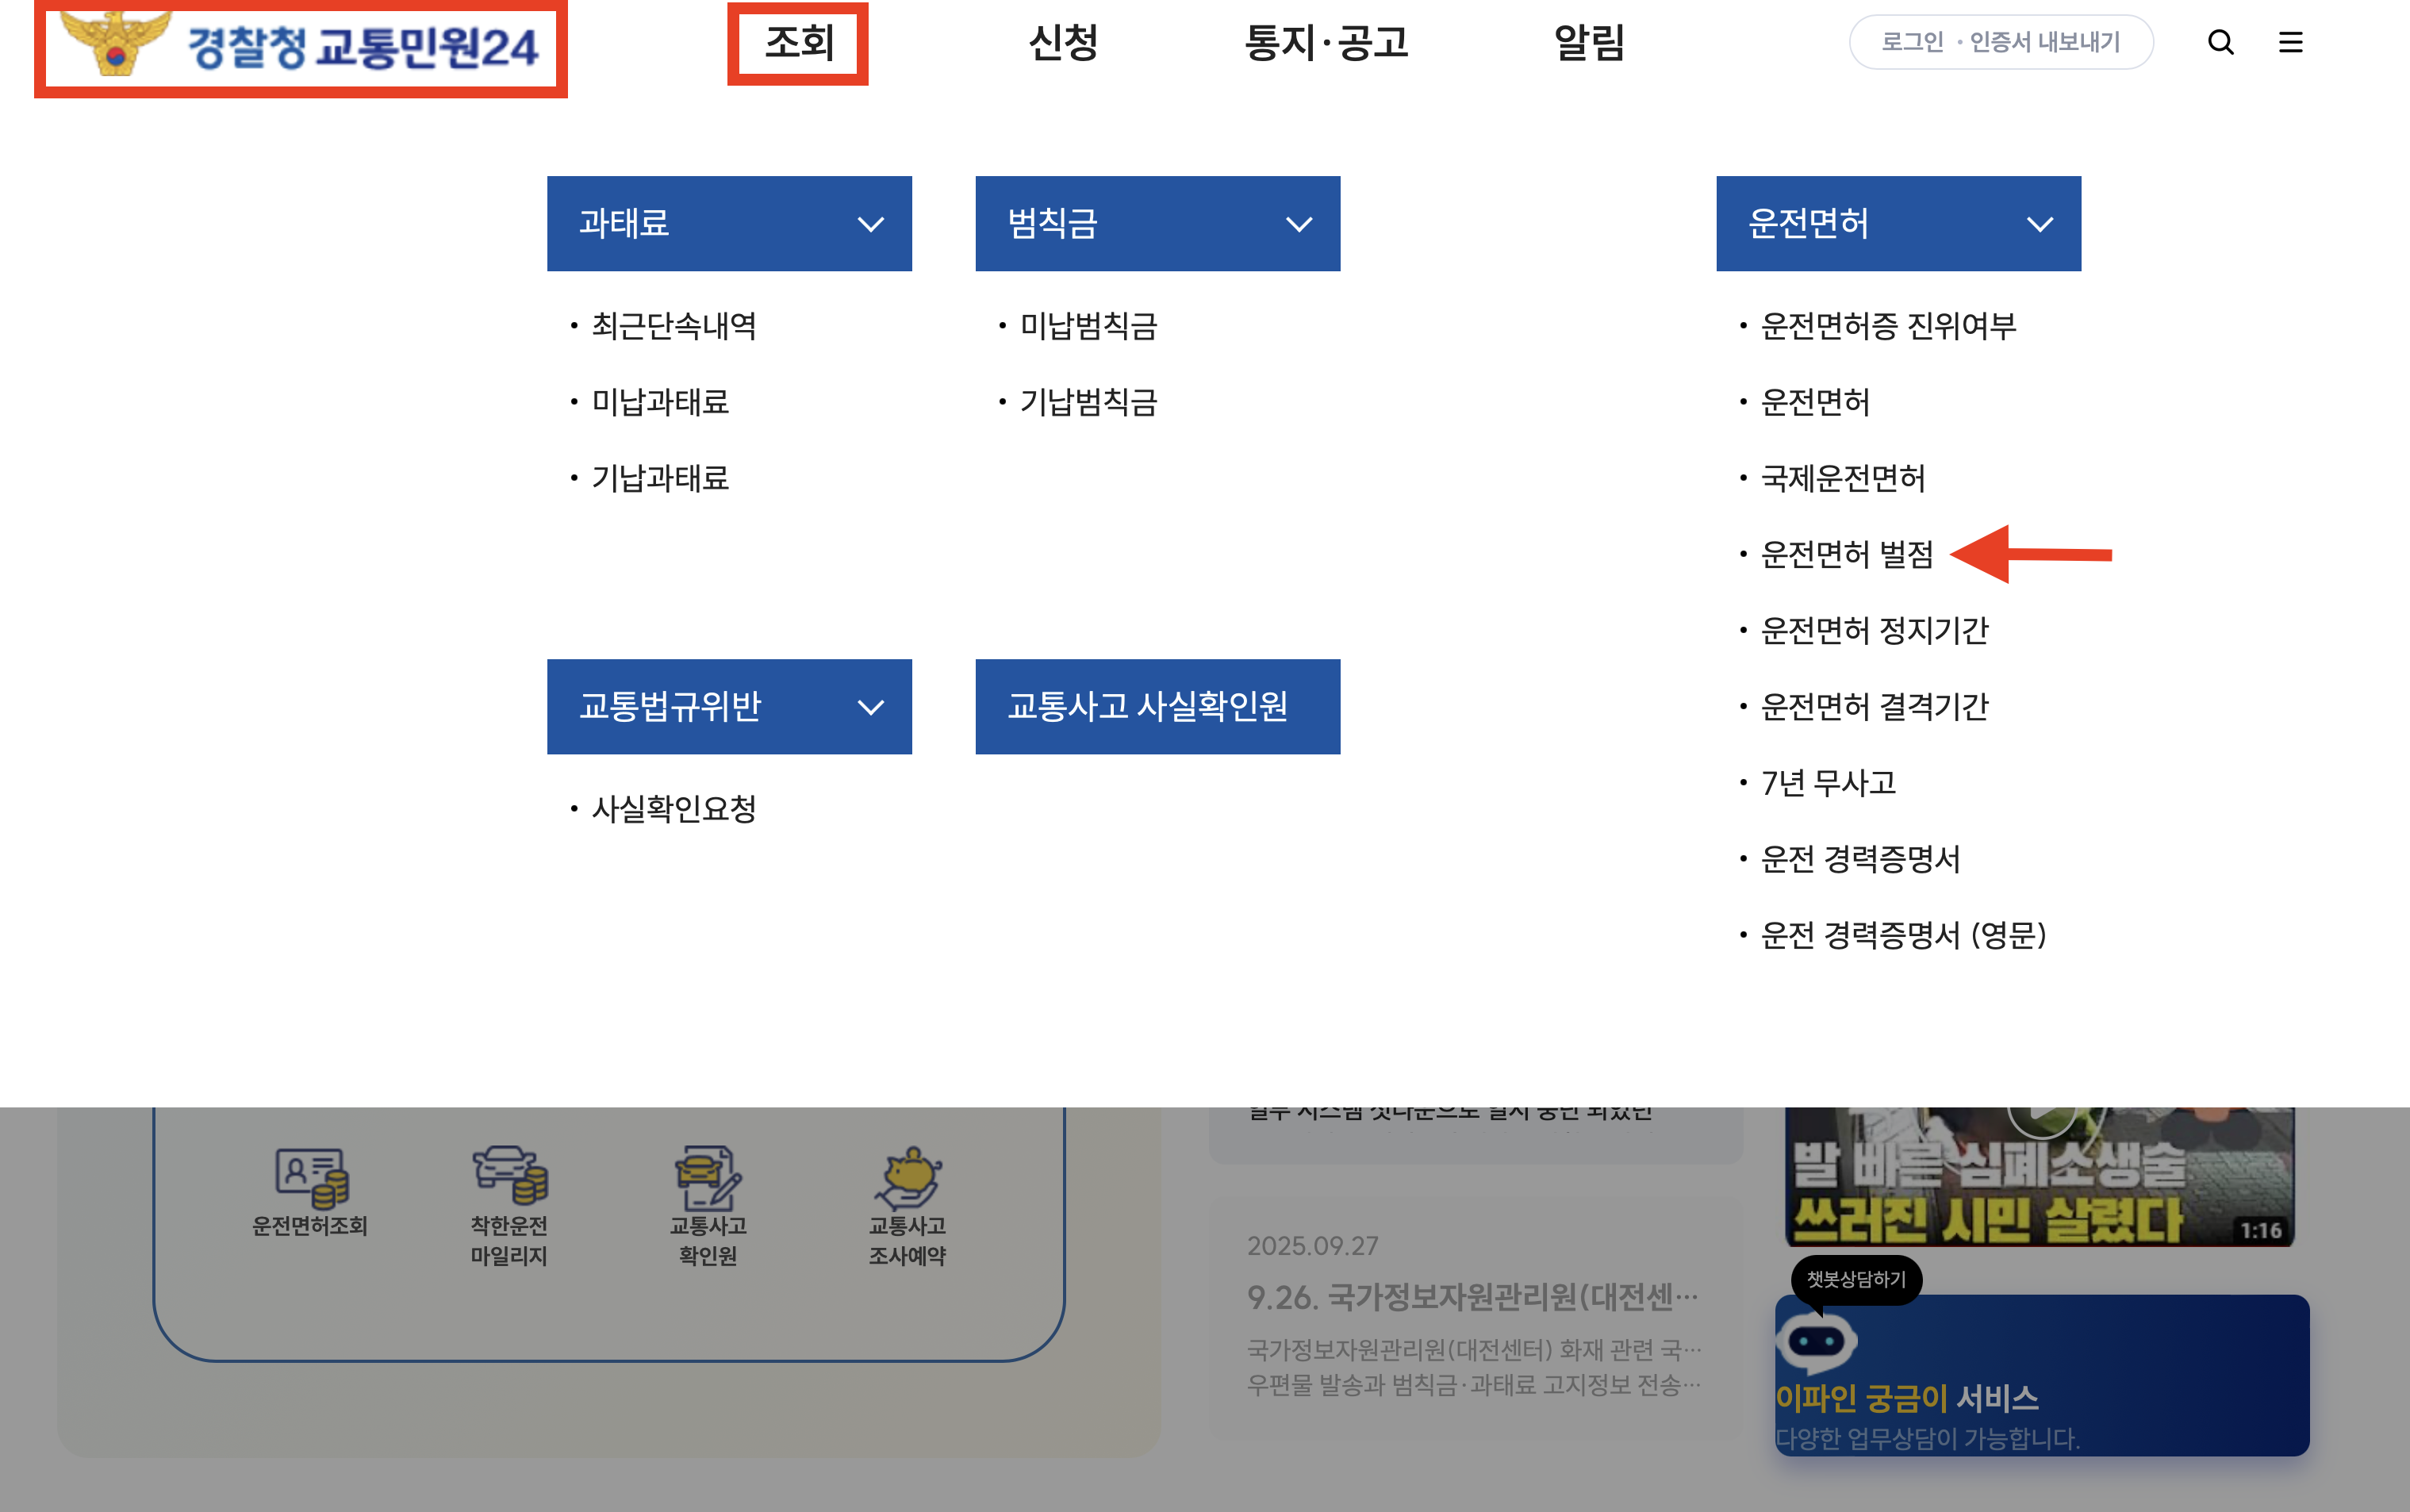Open the 통지·공고 menu
This screenshot has width=2410, height=1512.
click(x=1326, y=43)
